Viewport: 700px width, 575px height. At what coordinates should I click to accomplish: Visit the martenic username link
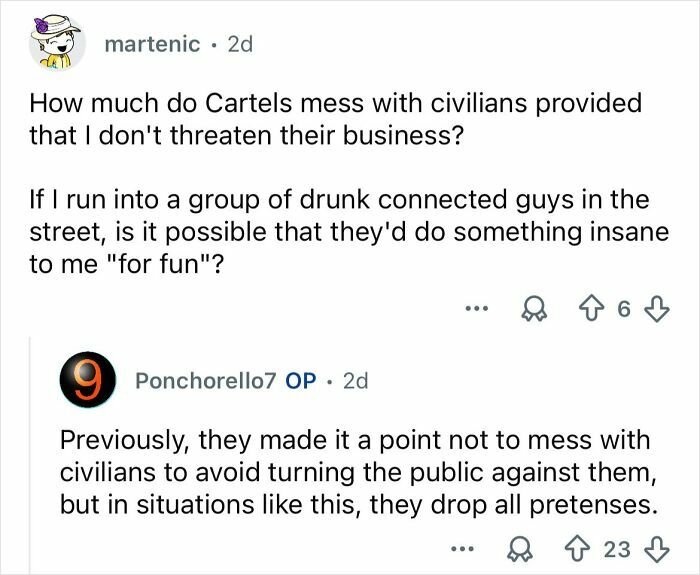pyautogui.click(x=151, y=47)
